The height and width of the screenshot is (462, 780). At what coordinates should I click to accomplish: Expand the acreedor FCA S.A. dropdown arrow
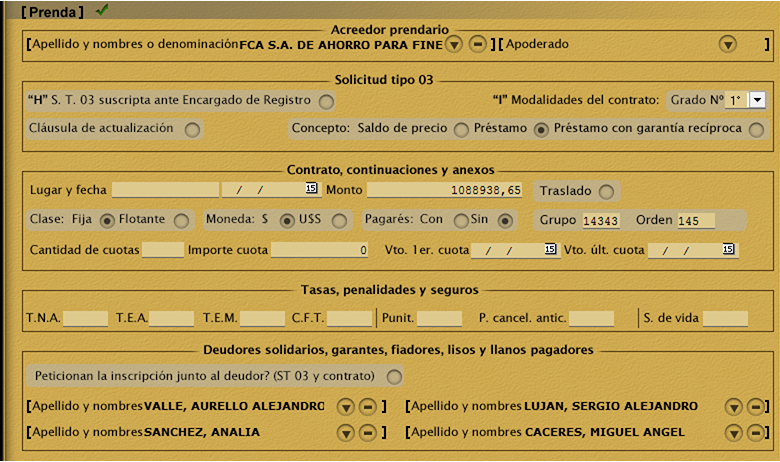(454, 45)
